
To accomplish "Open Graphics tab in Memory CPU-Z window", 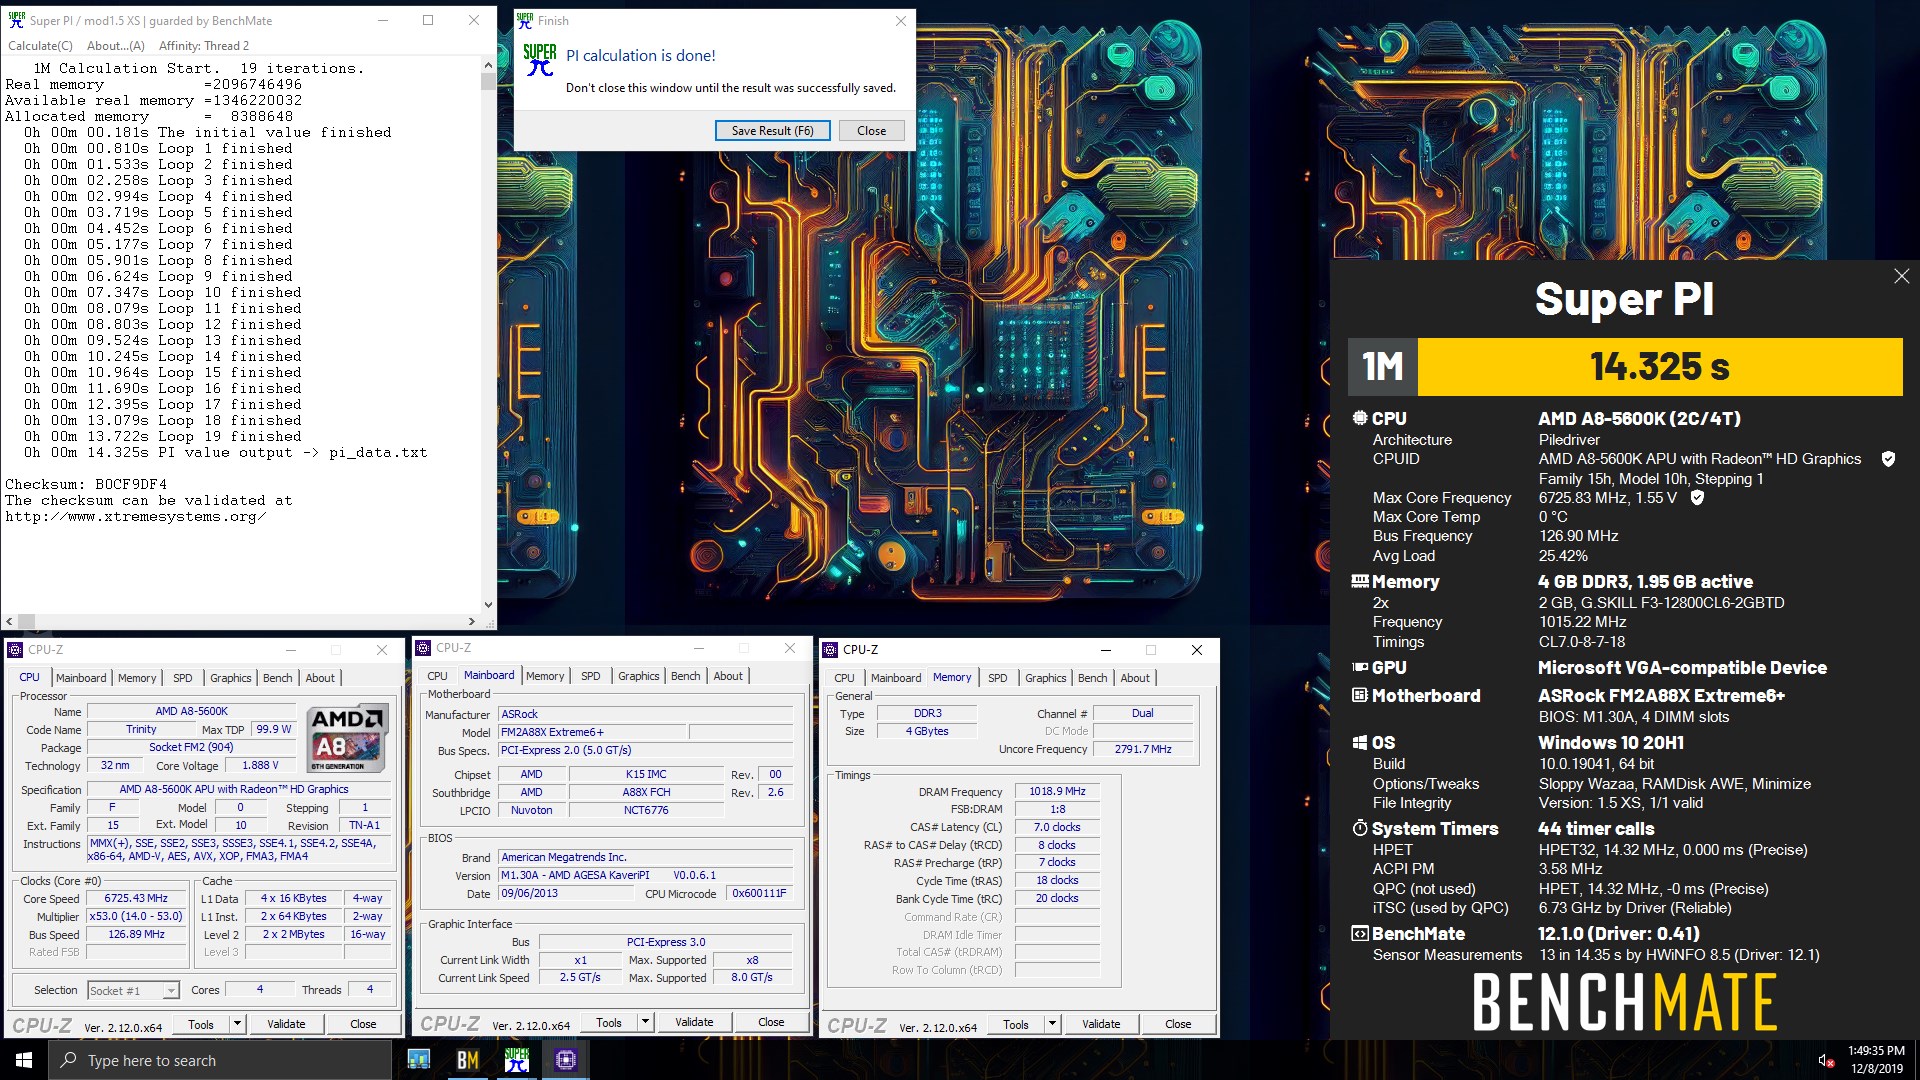I will click(1046, 678).
